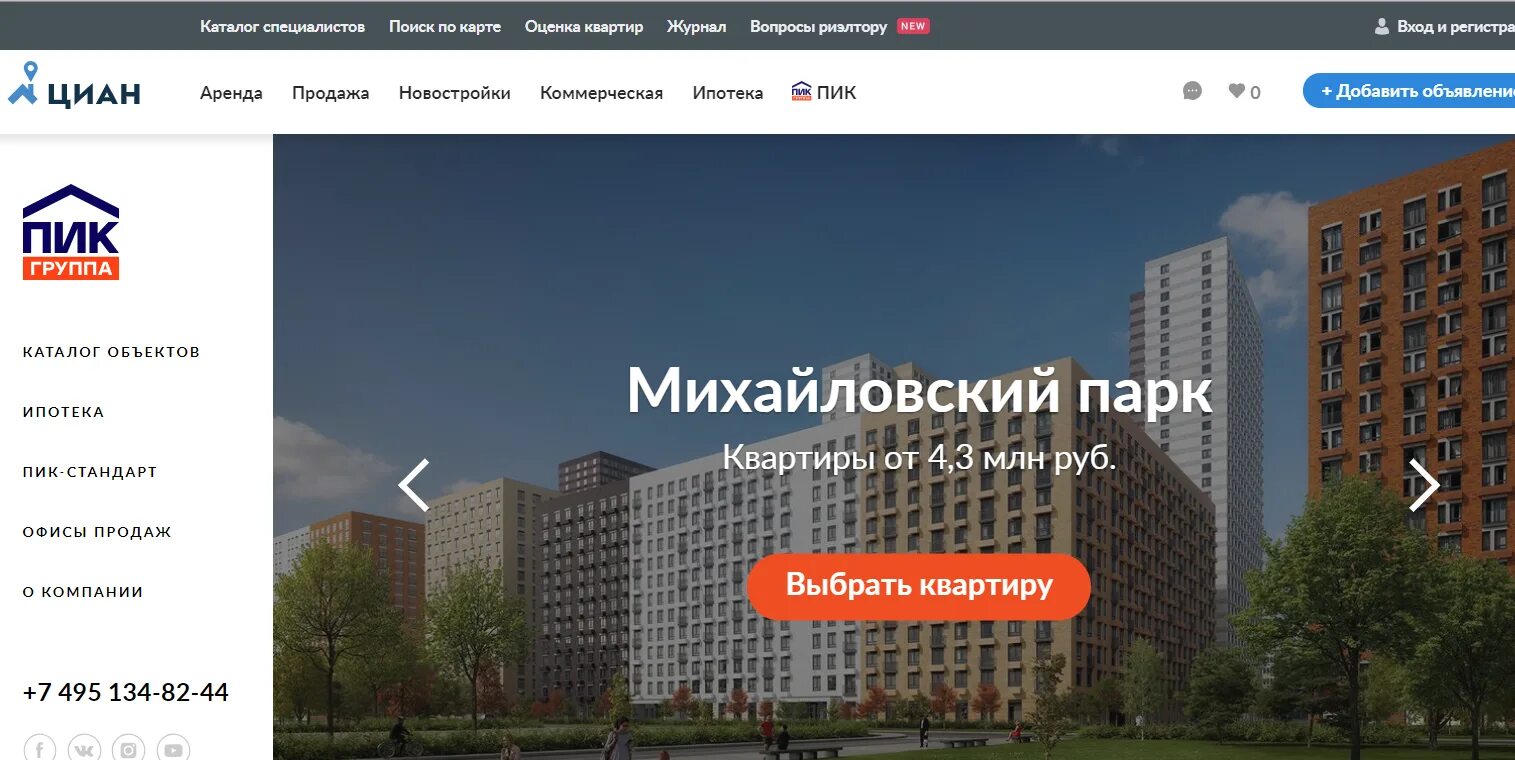
Task: Open the Аренда menu
Action: (x=231, y=93)
